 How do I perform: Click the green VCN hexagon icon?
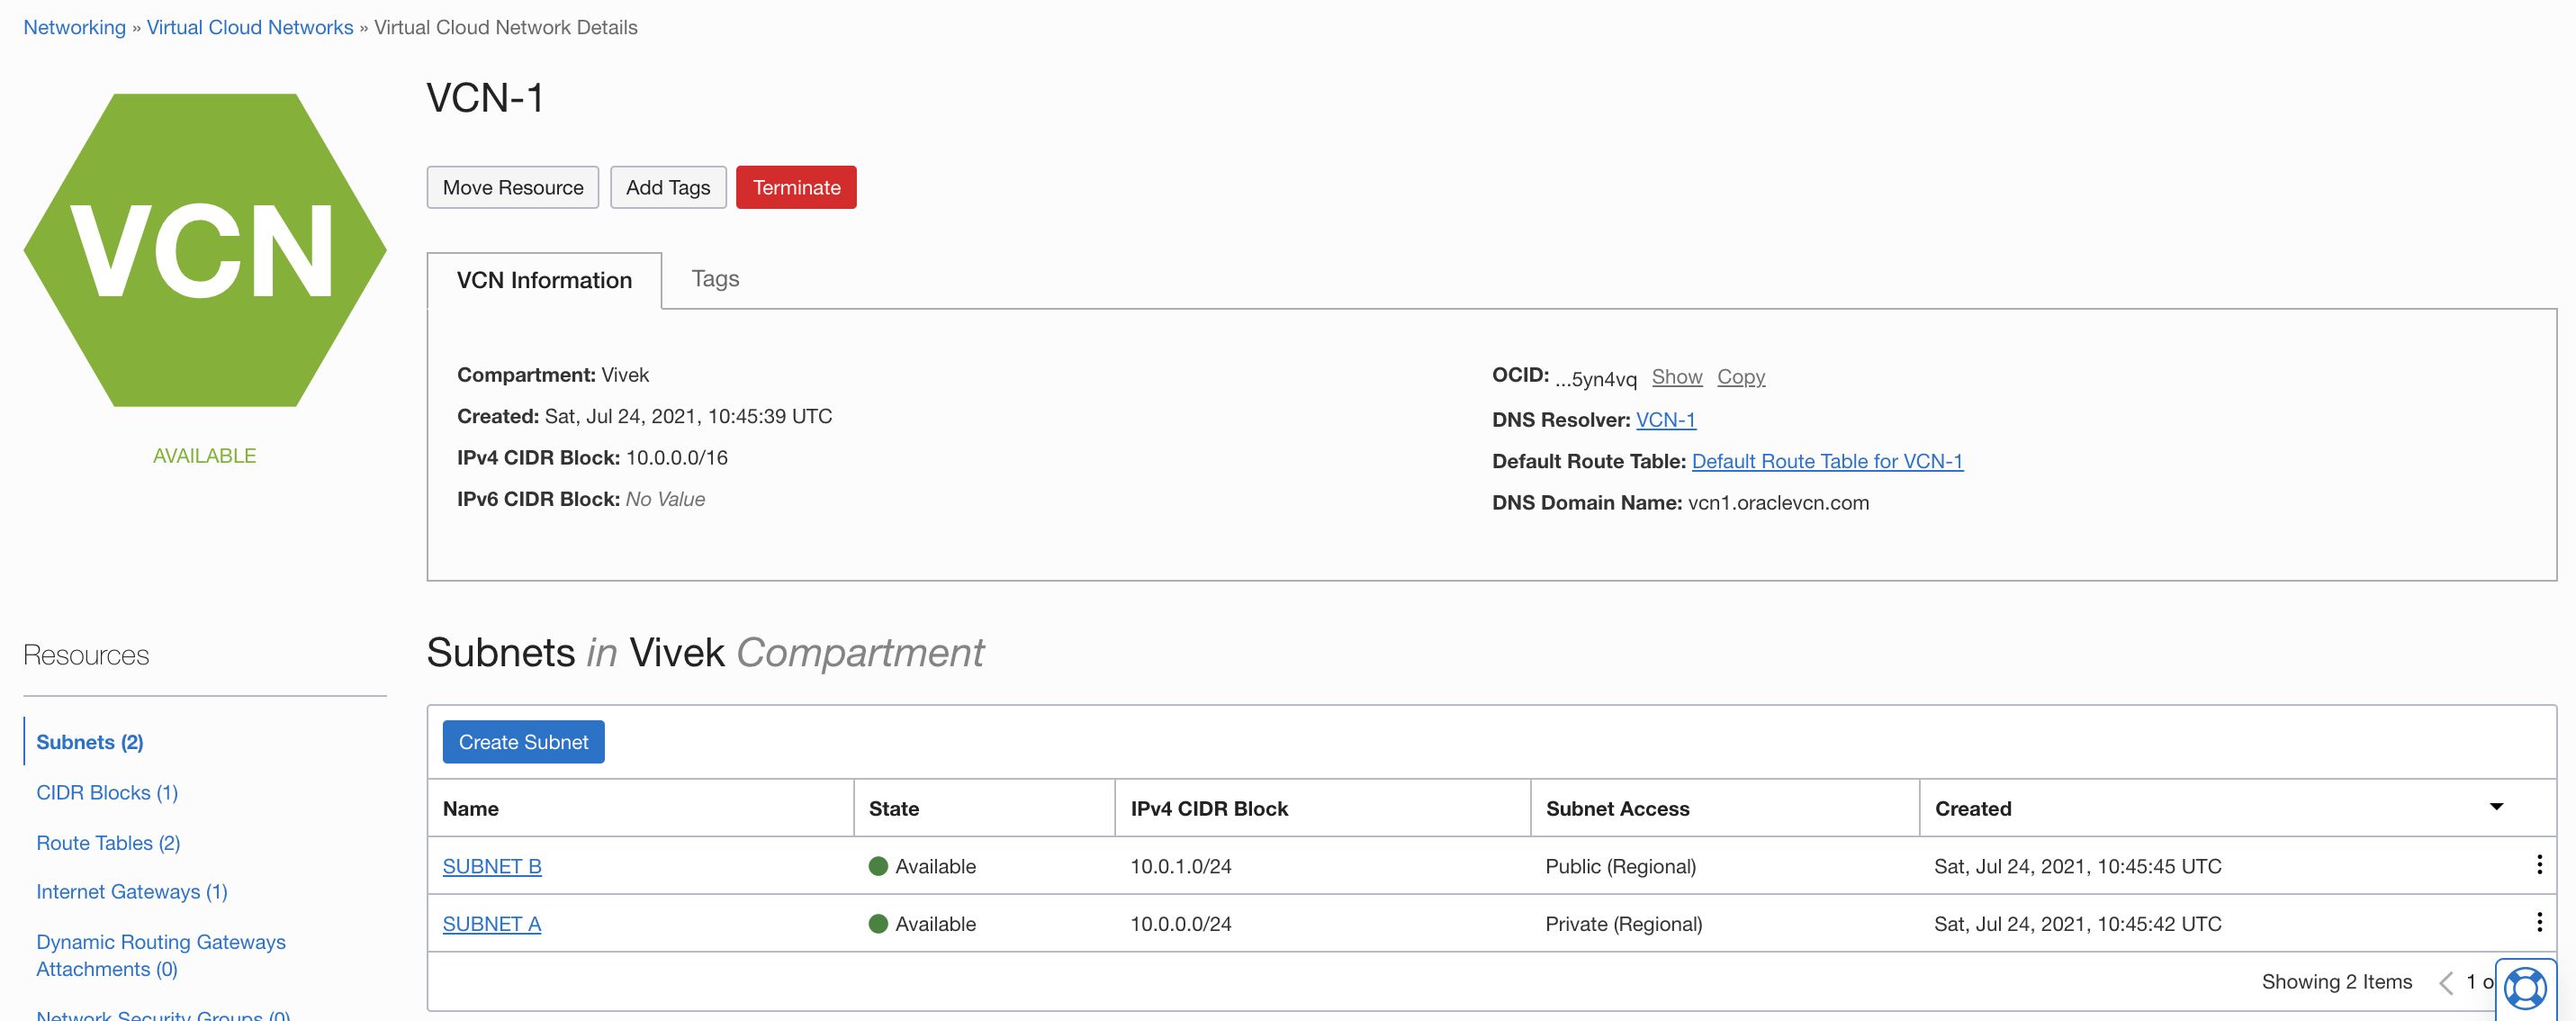pos(205,248)
